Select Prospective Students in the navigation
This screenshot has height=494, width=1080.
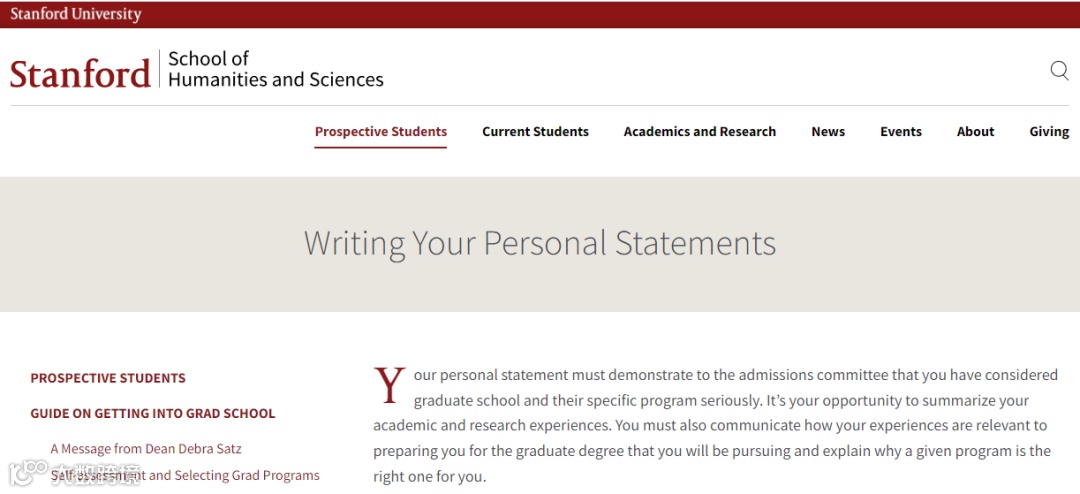(381, 132)
